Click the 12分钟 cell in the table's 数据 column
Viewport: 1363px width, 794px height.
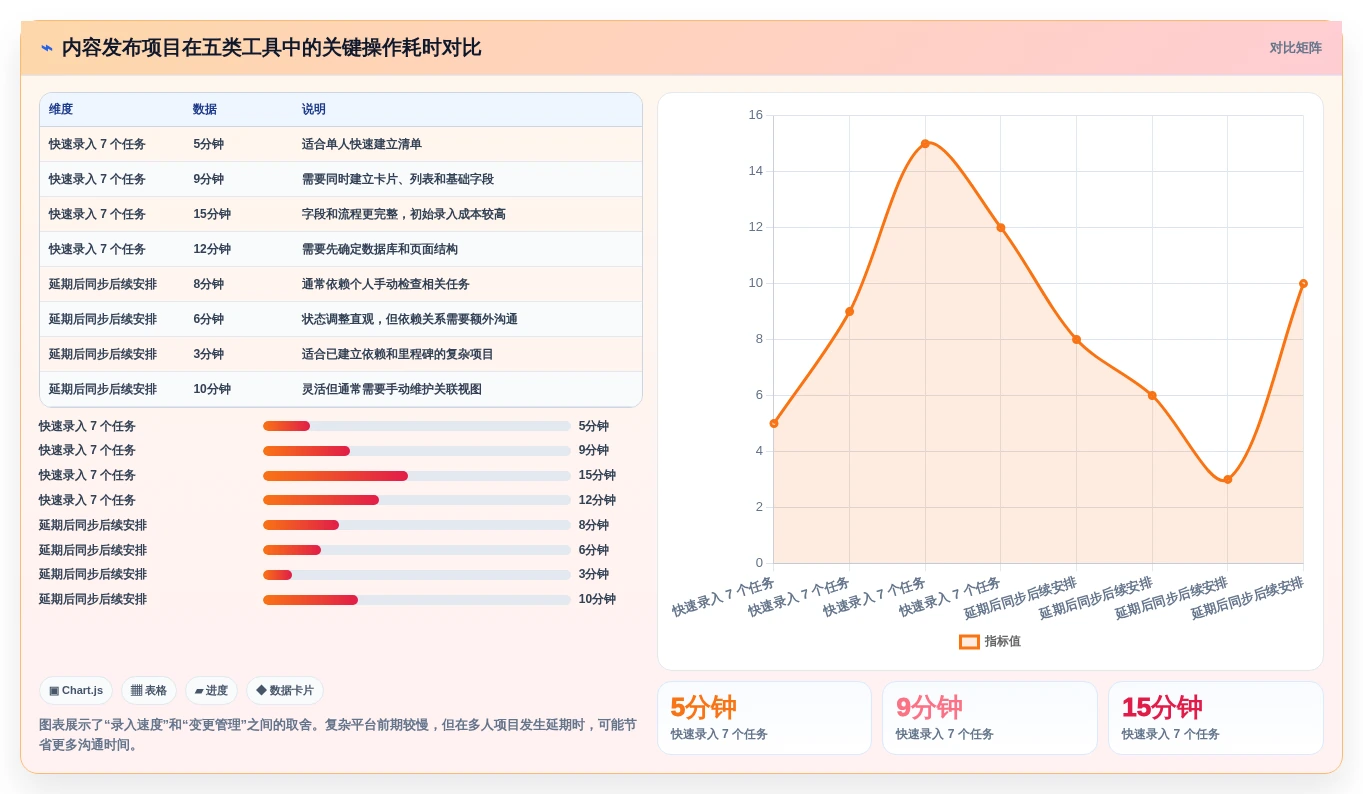click(x=212, y=249)
